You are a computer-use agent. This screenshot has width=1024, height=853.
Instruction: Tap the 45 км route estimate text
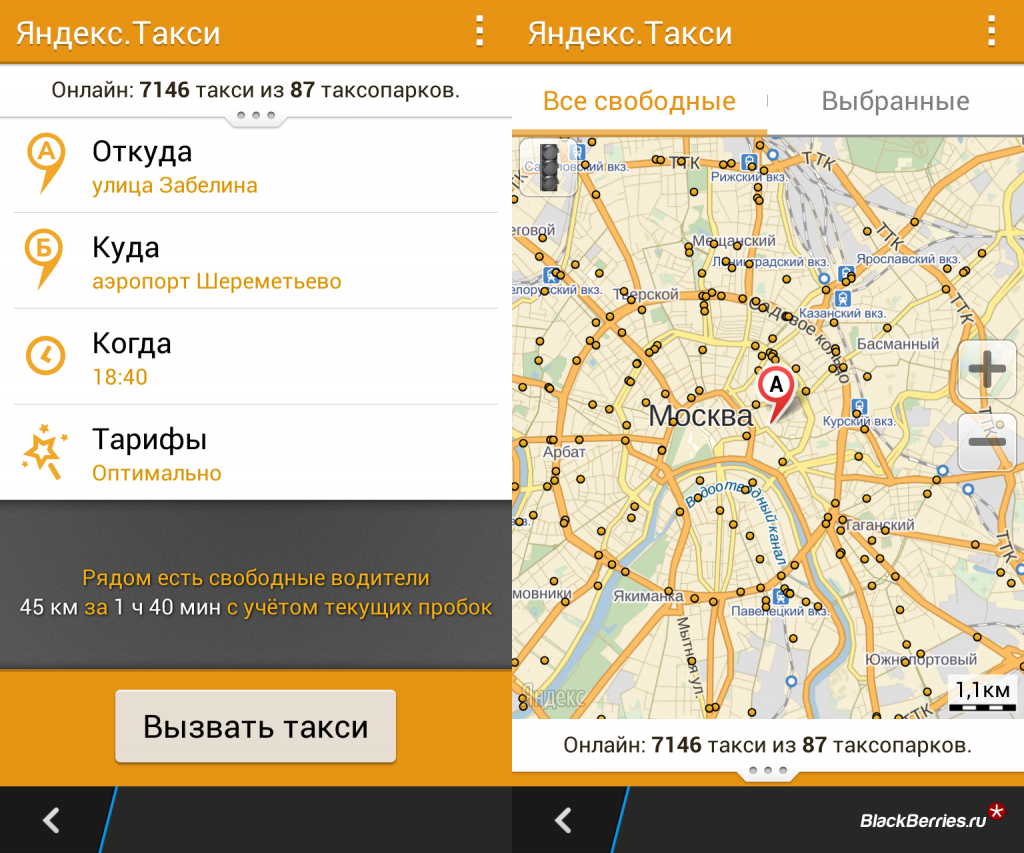point(255,607)
